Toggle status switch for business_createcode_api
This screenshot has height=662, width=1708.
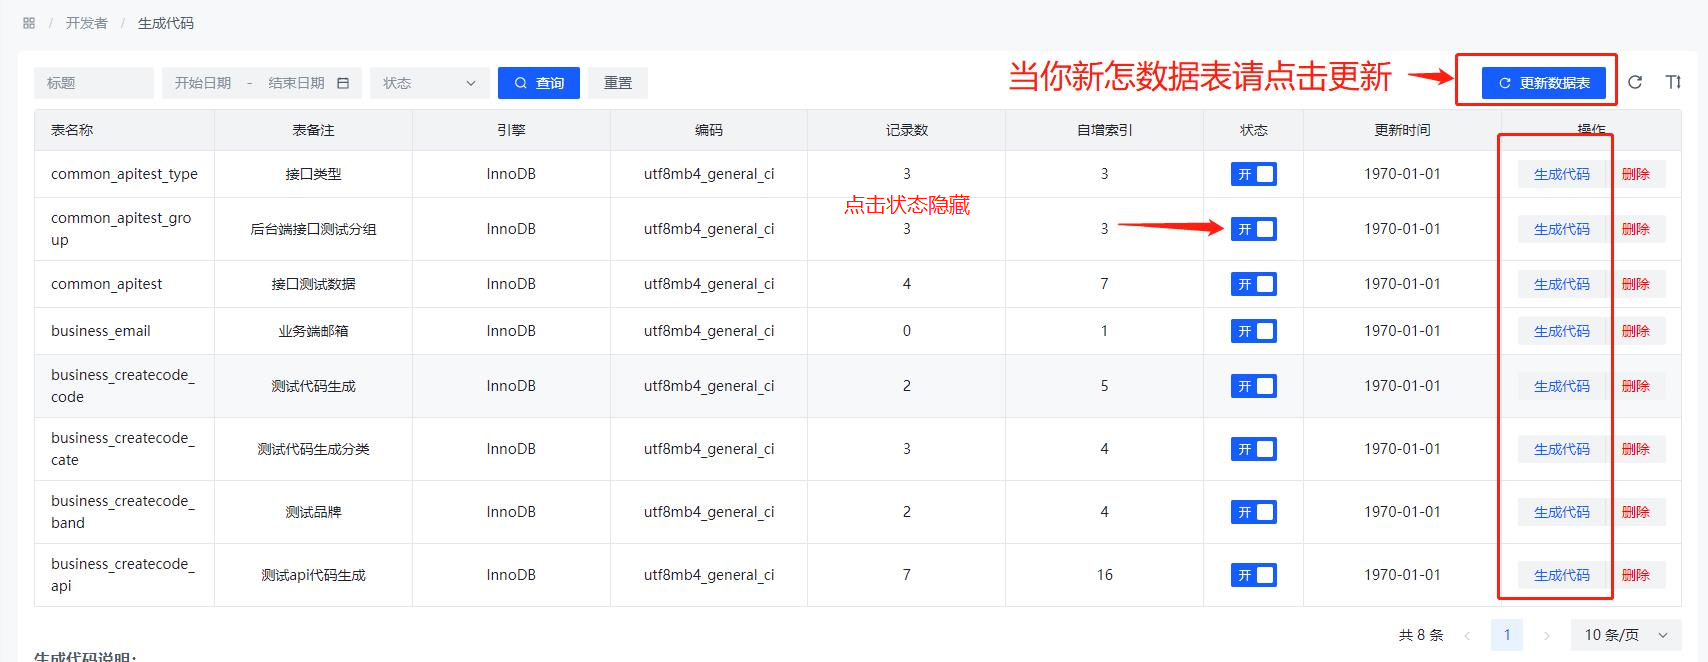(1253, 575)
